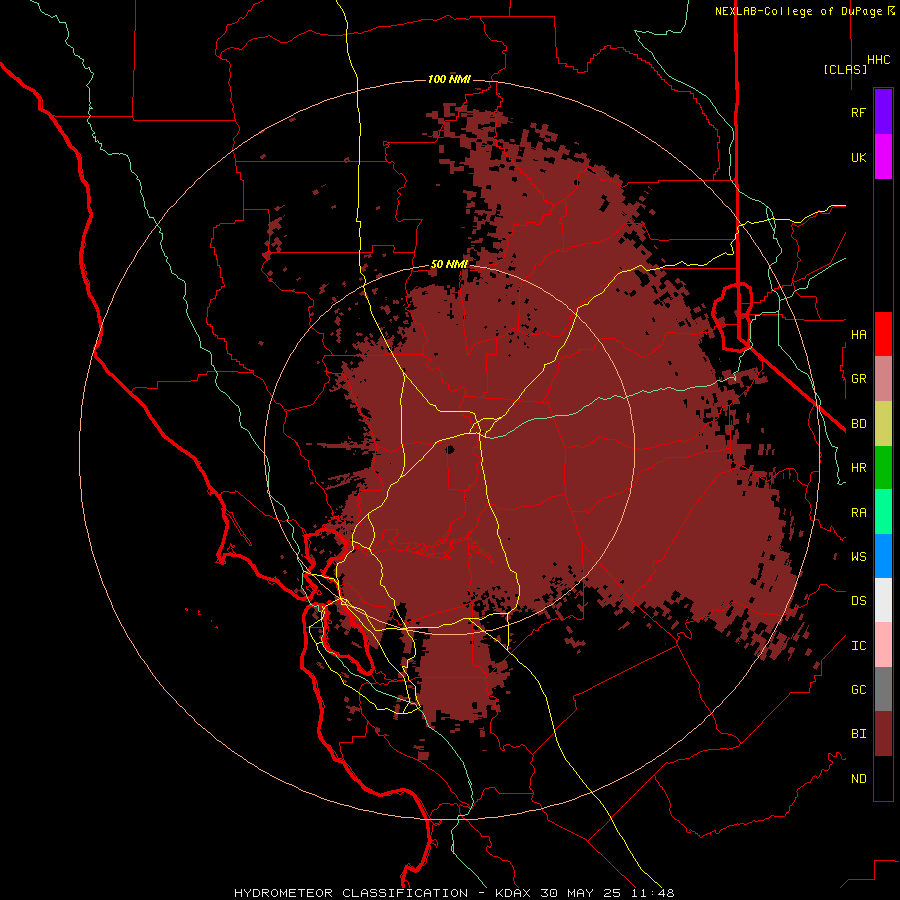Click the GC legend label
Viewport: 900px width, 900px height.
click(858, 690)
